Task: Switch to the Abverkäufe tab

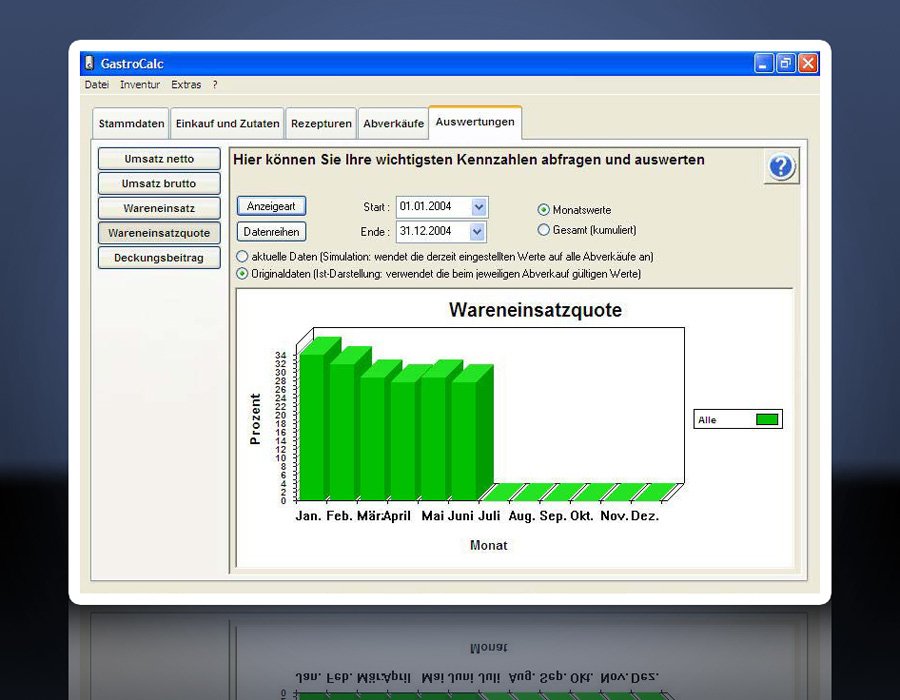Action: point(393,123)
